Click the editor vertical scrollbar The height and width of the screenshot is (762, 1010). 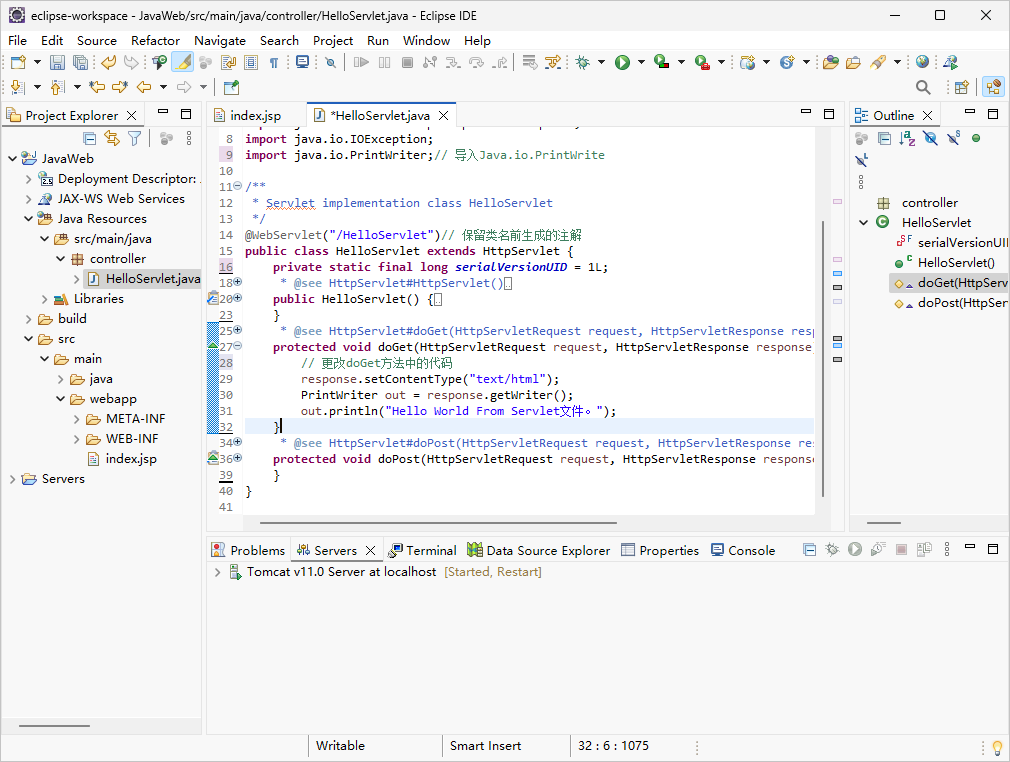823,359
